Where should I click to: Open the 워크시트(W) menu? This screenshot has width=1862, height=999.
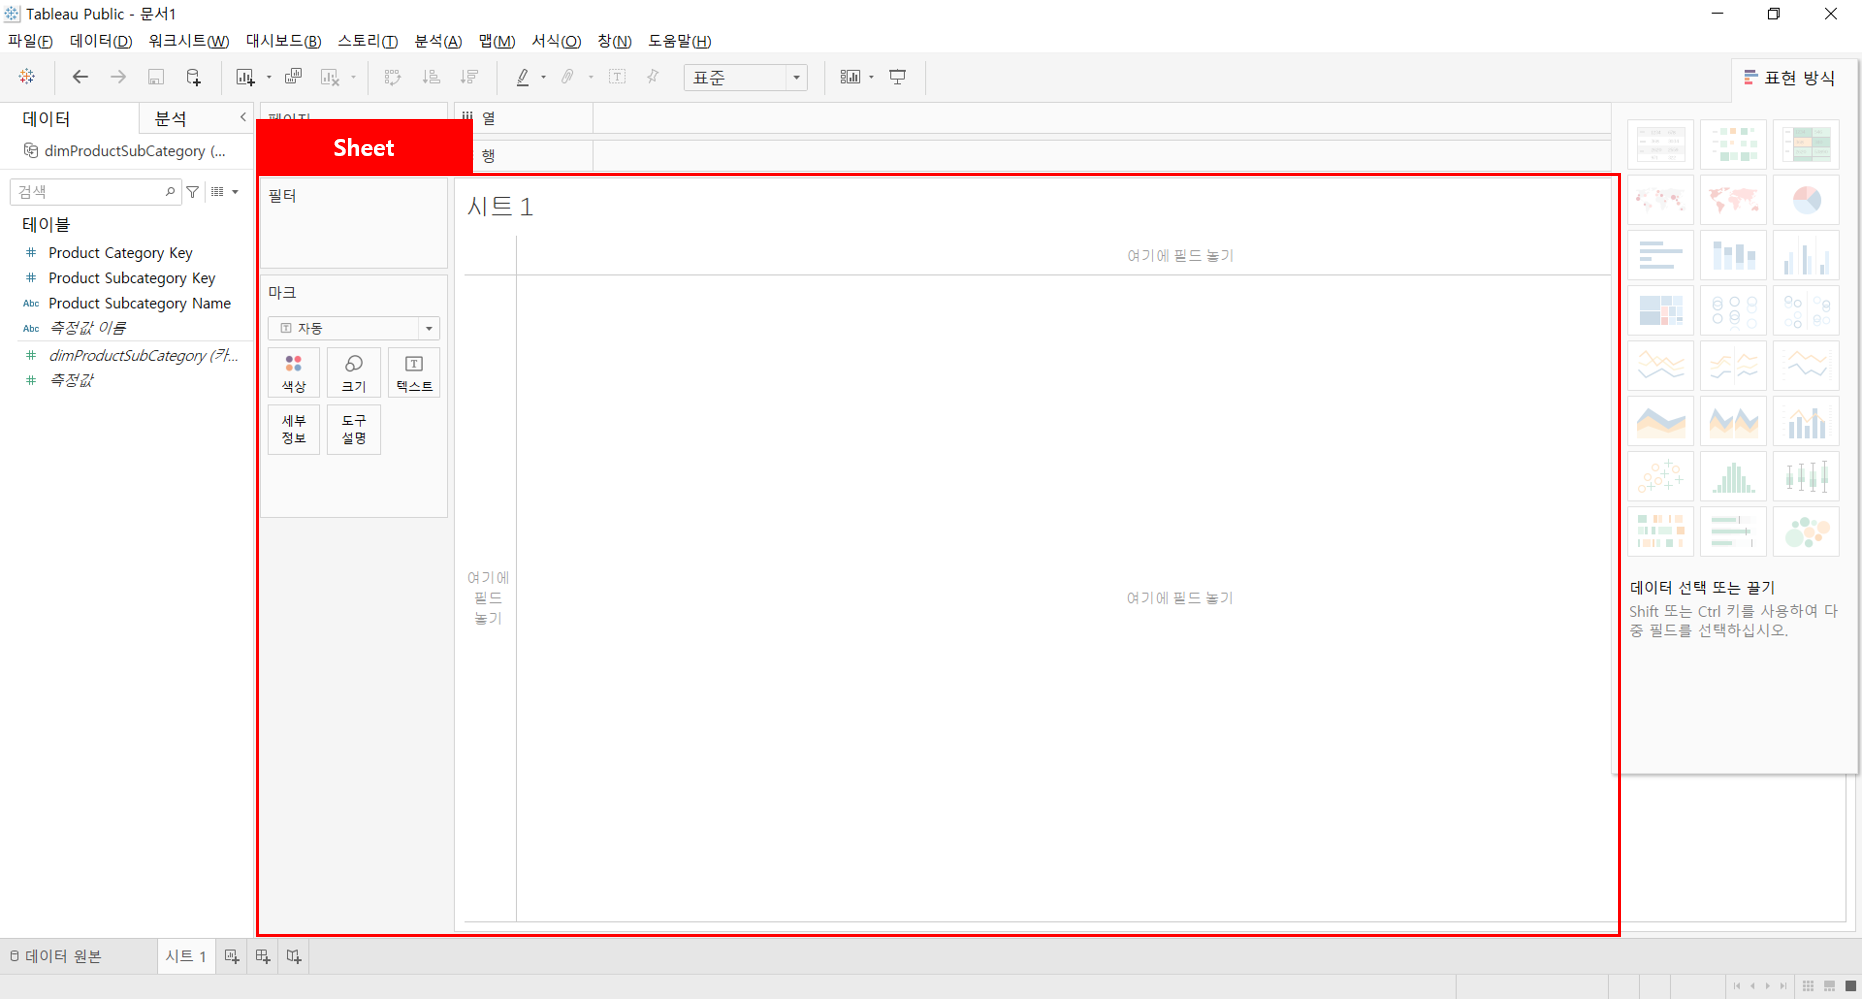coord(188,41)
